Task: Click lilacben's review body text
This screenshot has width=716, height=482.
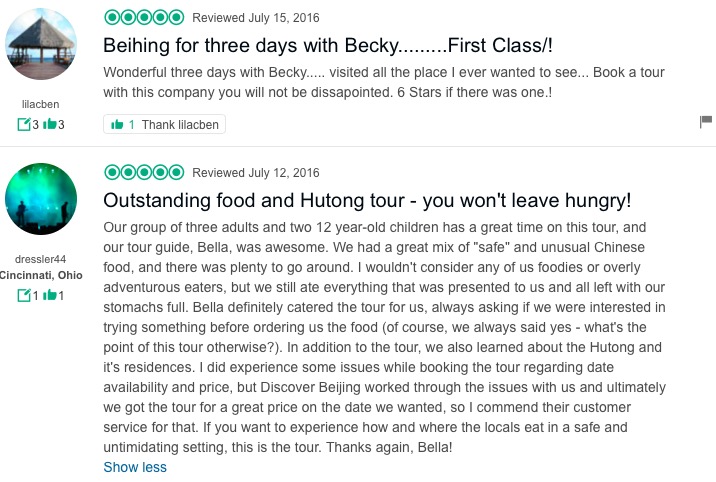Action: 384,82
